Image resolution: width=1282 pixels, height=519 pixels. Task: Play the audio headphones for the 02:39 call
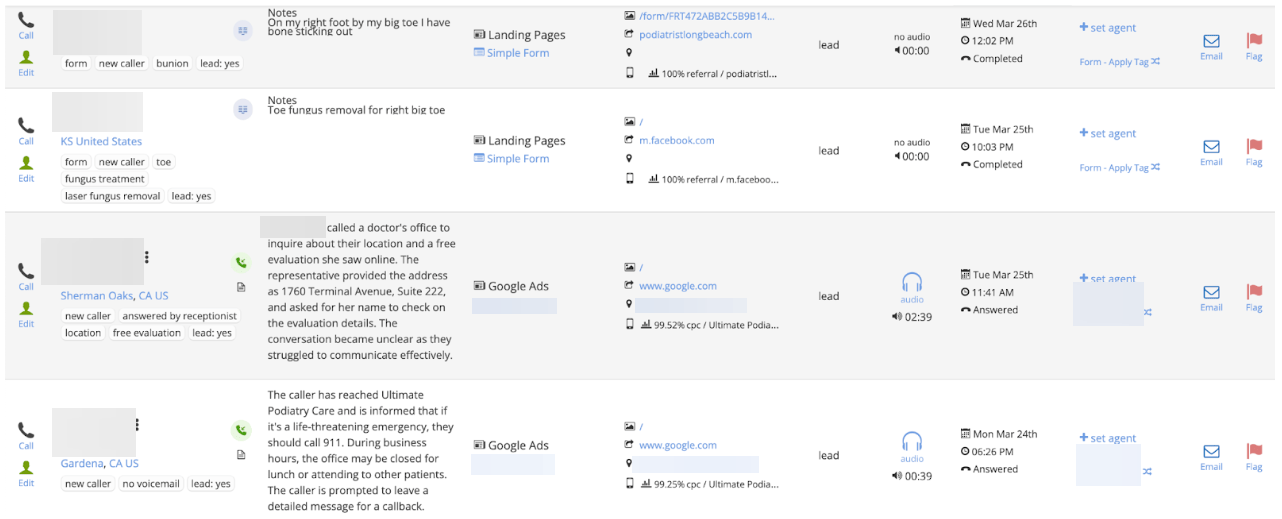coord(911,282)
